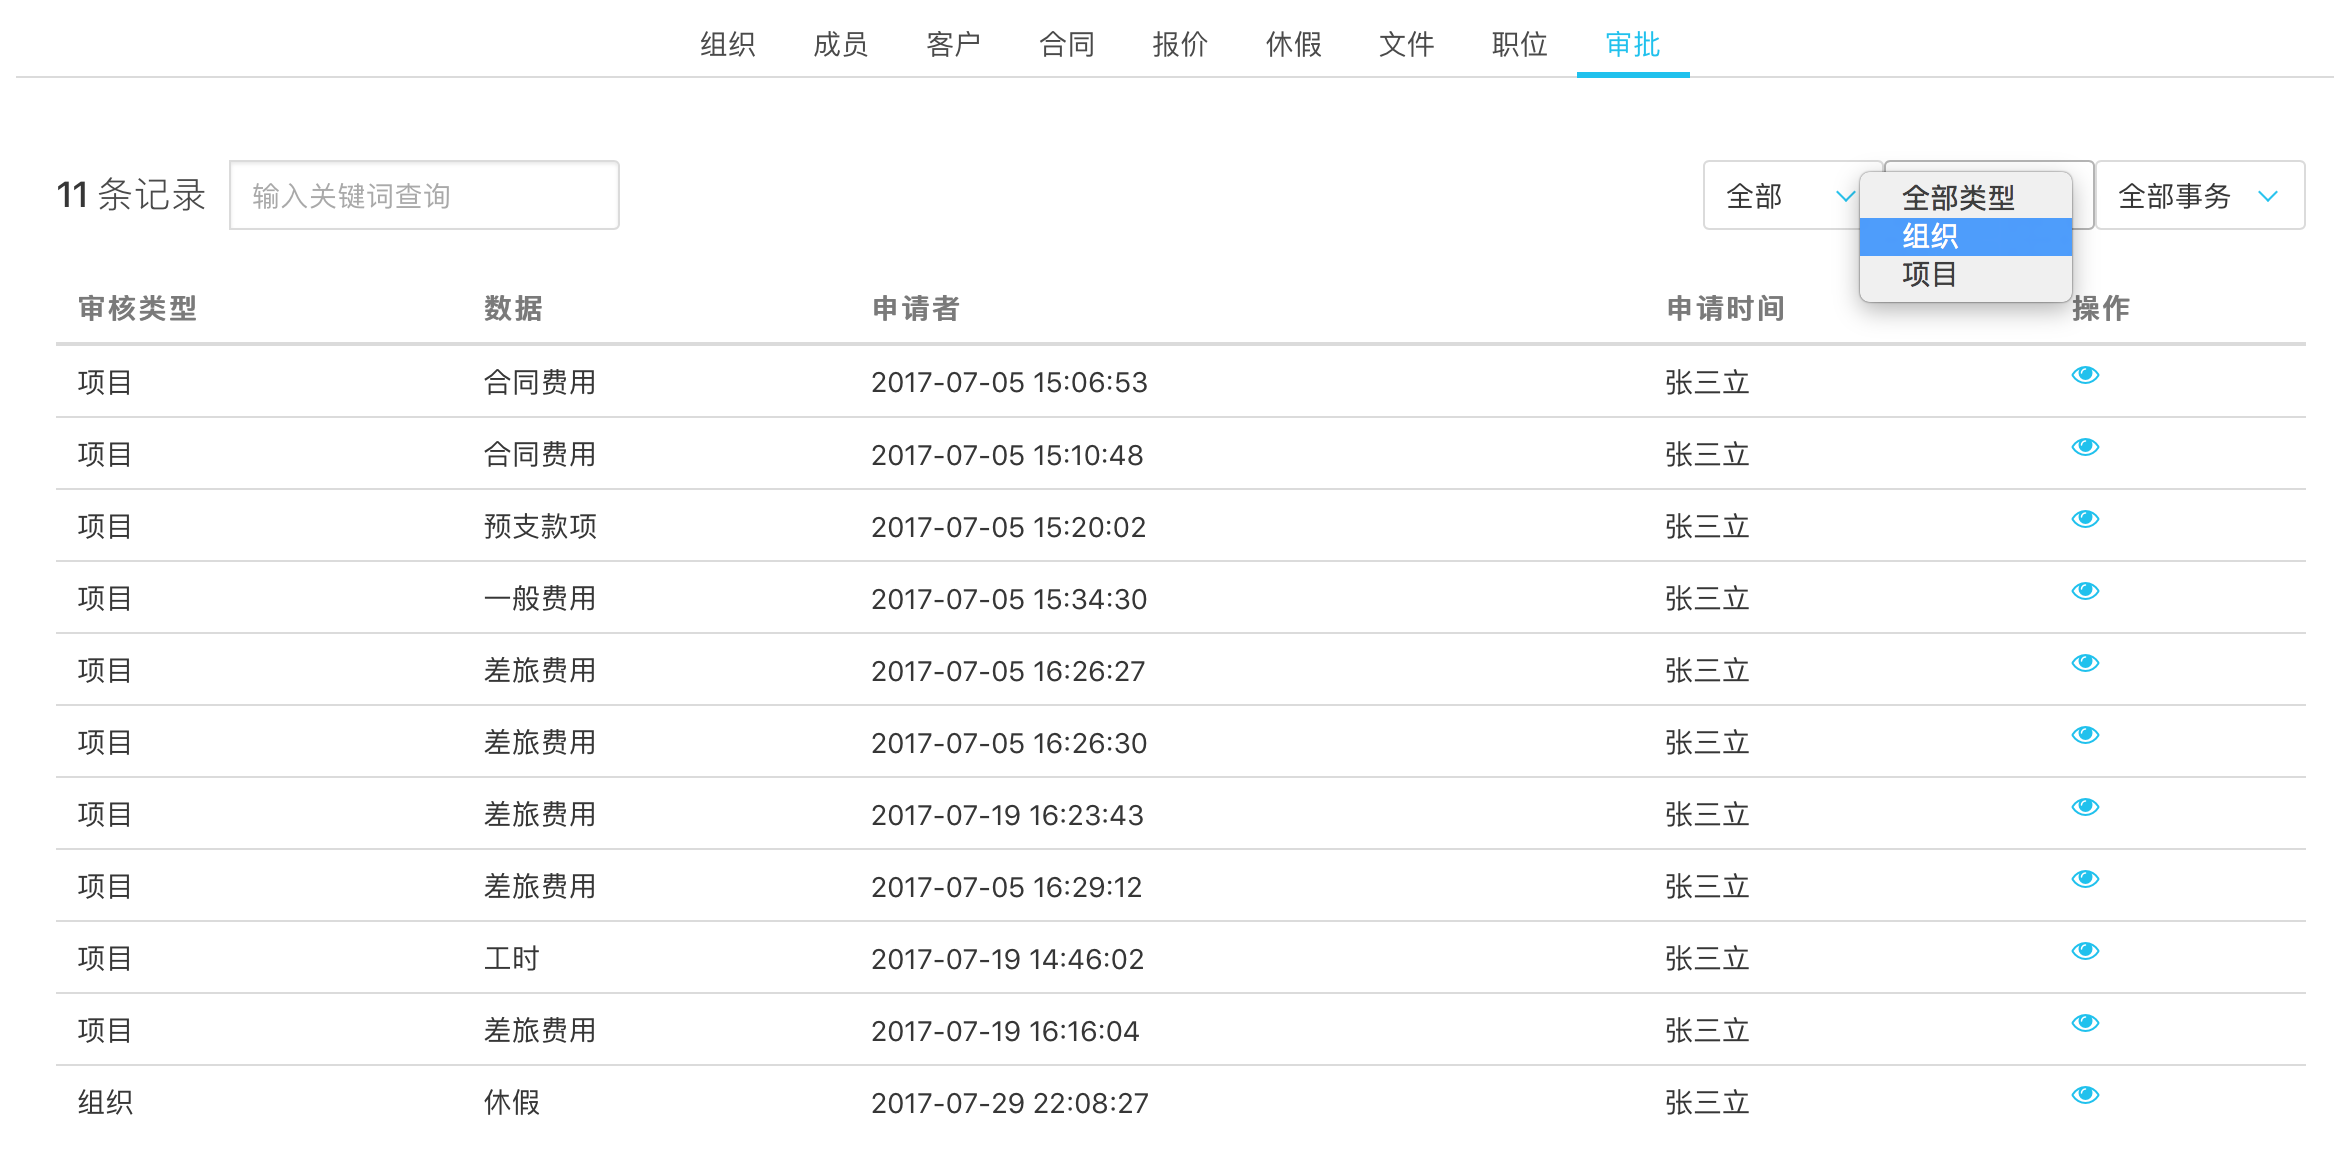Click the eye icon for 工时 row
Image resolution: width=2334 pixels, height=1172 pixels.
coord(2084,951)
